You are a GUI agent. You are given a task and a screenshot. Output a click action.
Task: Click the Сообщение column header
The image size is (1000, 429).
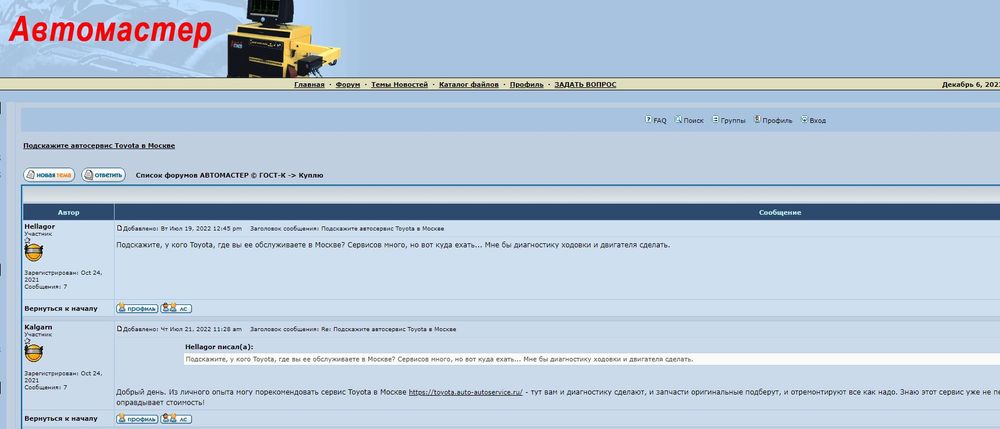click(779, 212)
